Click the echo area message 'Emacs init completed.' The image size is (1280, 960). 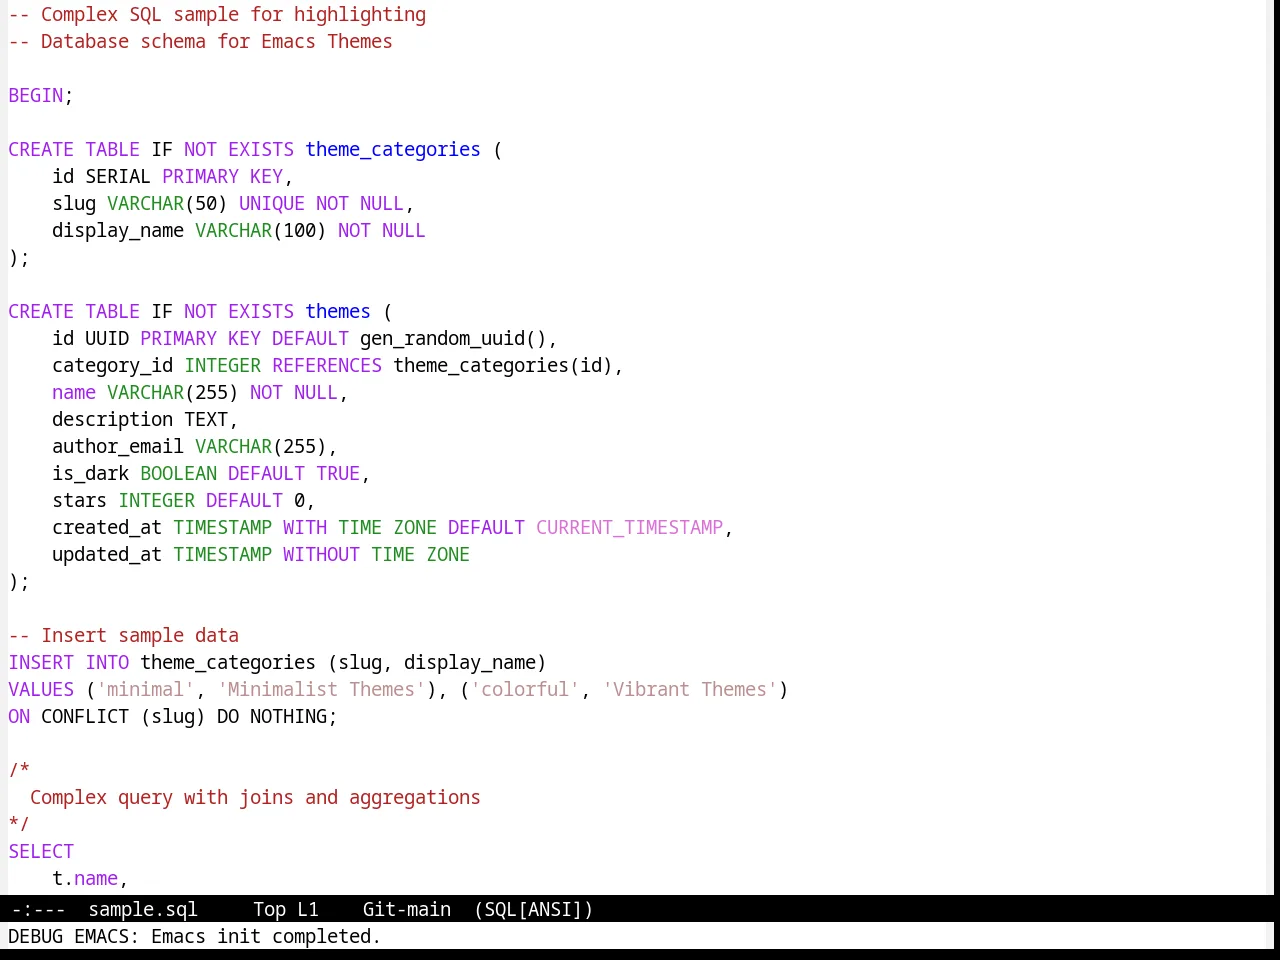pos(266,936)
